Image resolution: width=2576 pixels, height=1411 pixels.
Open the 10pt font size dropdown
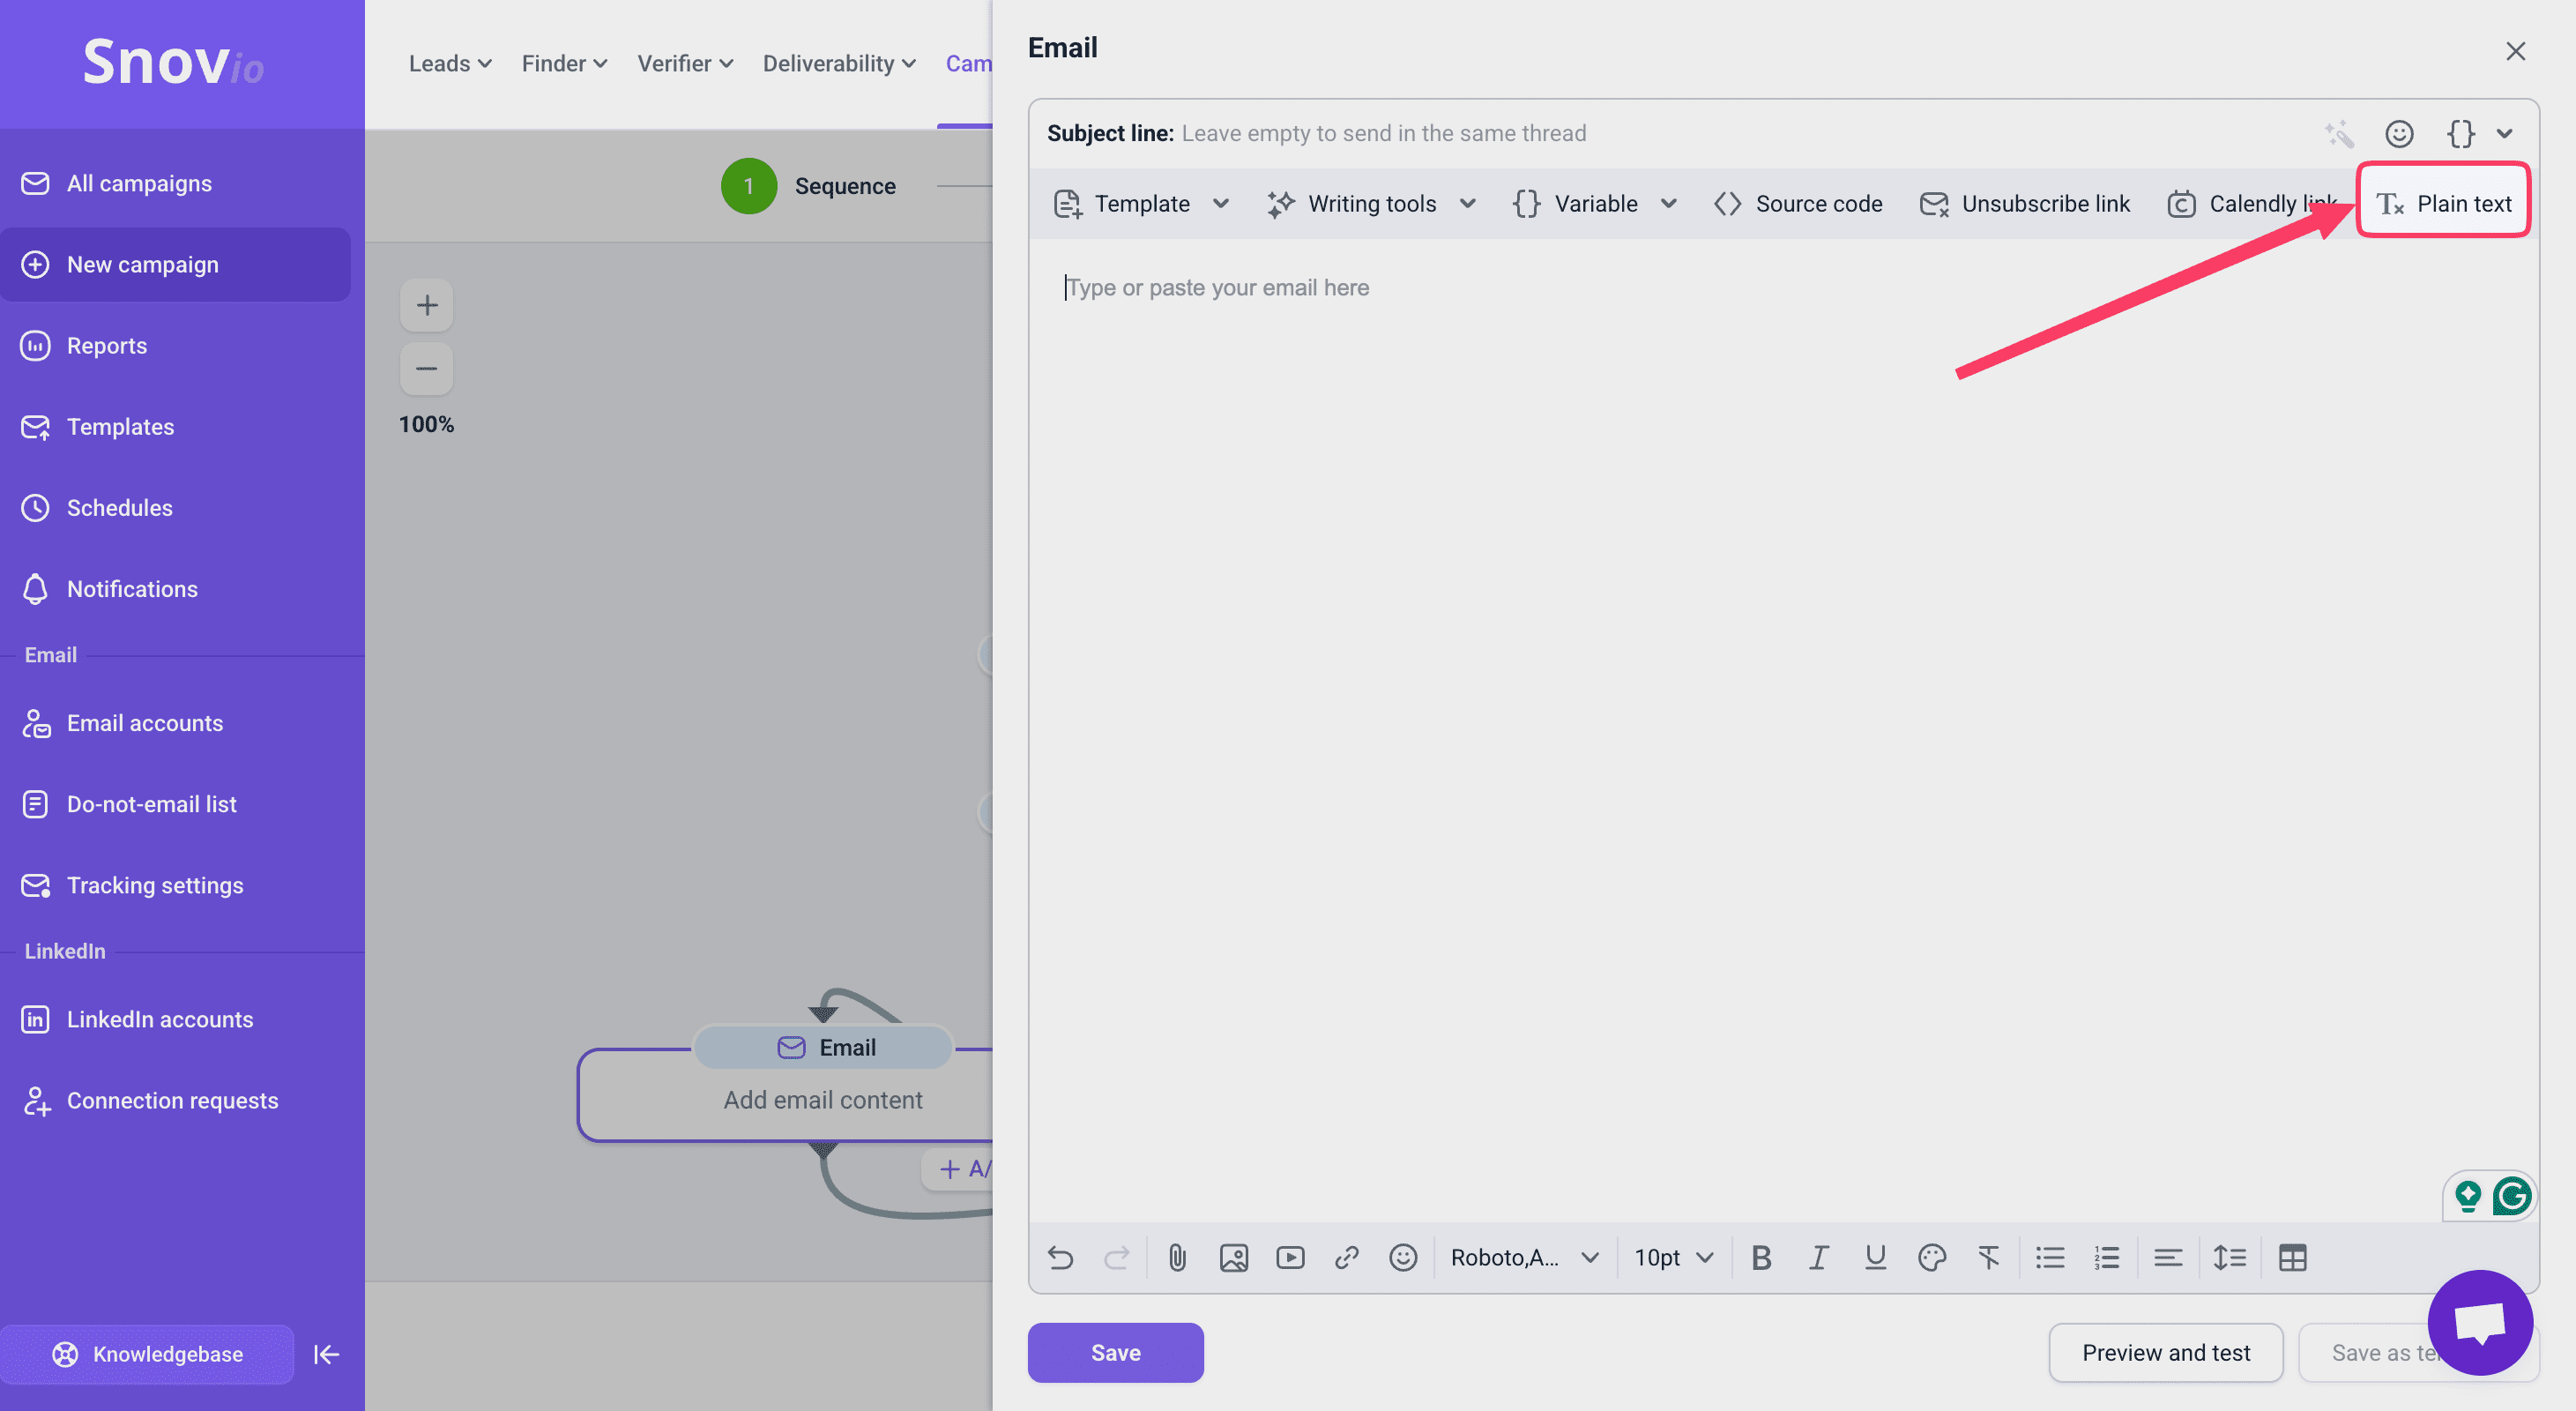click(1673, 1257)
